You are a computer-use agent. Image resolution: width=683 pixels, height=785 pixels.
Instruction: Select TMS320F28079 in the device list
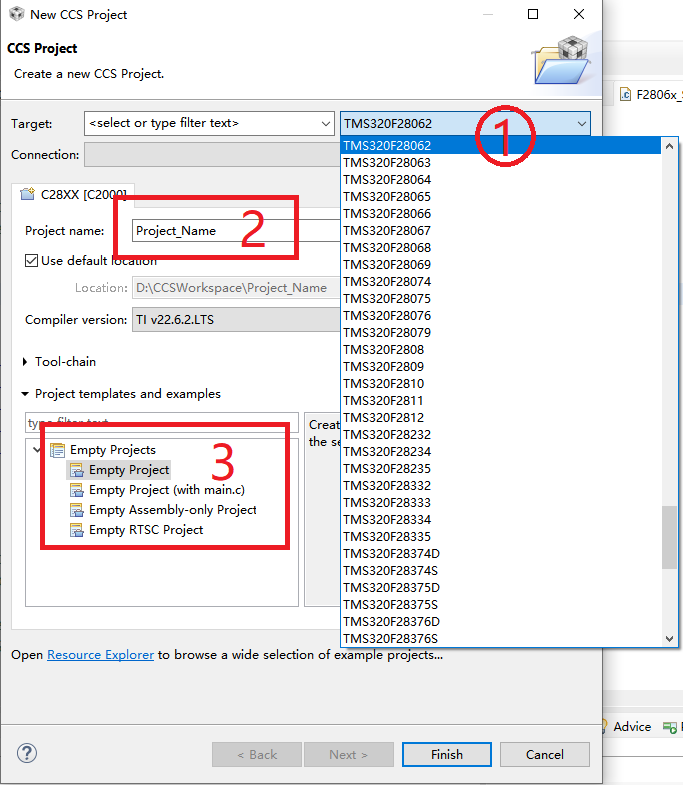[x=501, y=333]
